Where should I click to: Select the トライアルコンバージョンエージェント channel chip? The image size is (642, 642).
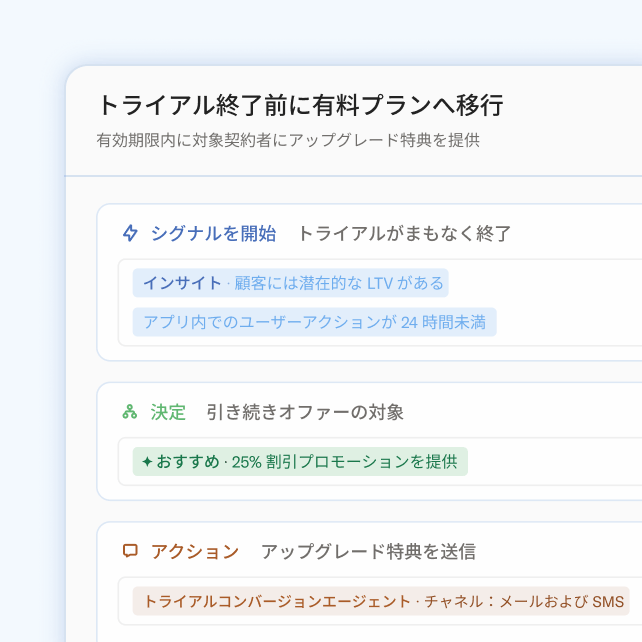click(381, 601)
